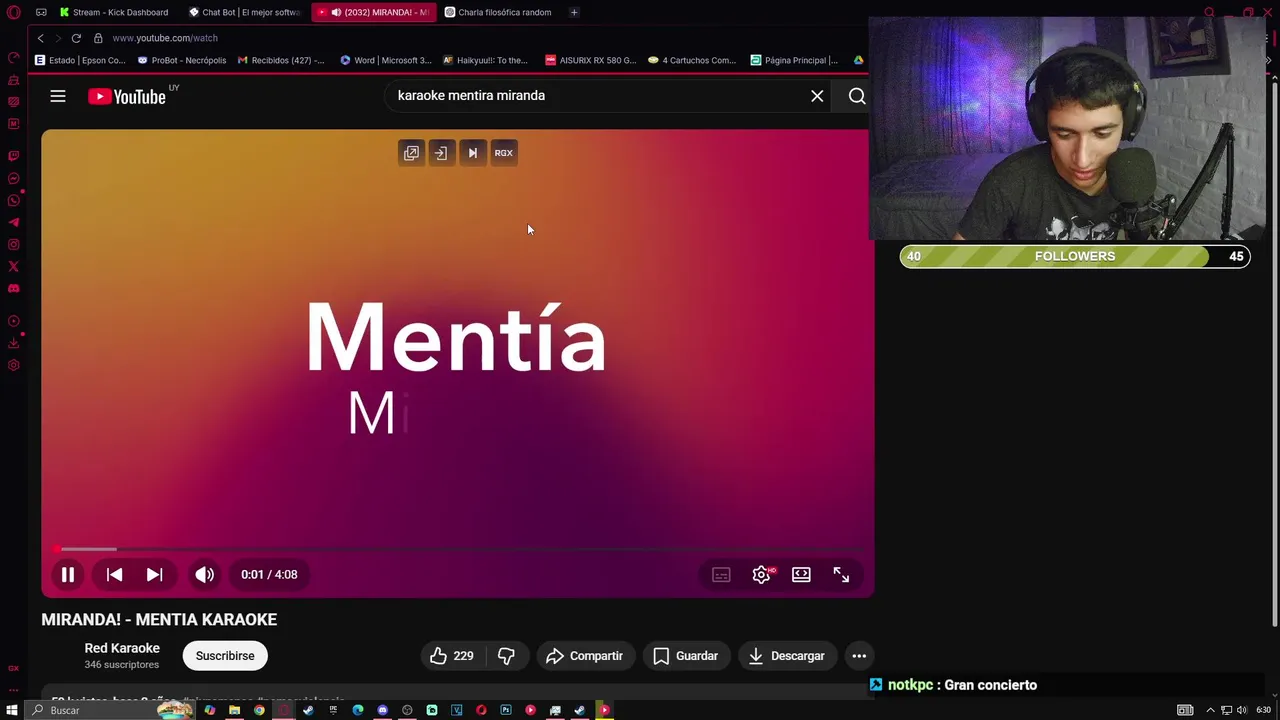Open Messenger in the Opera sidebar

point(14,179)
